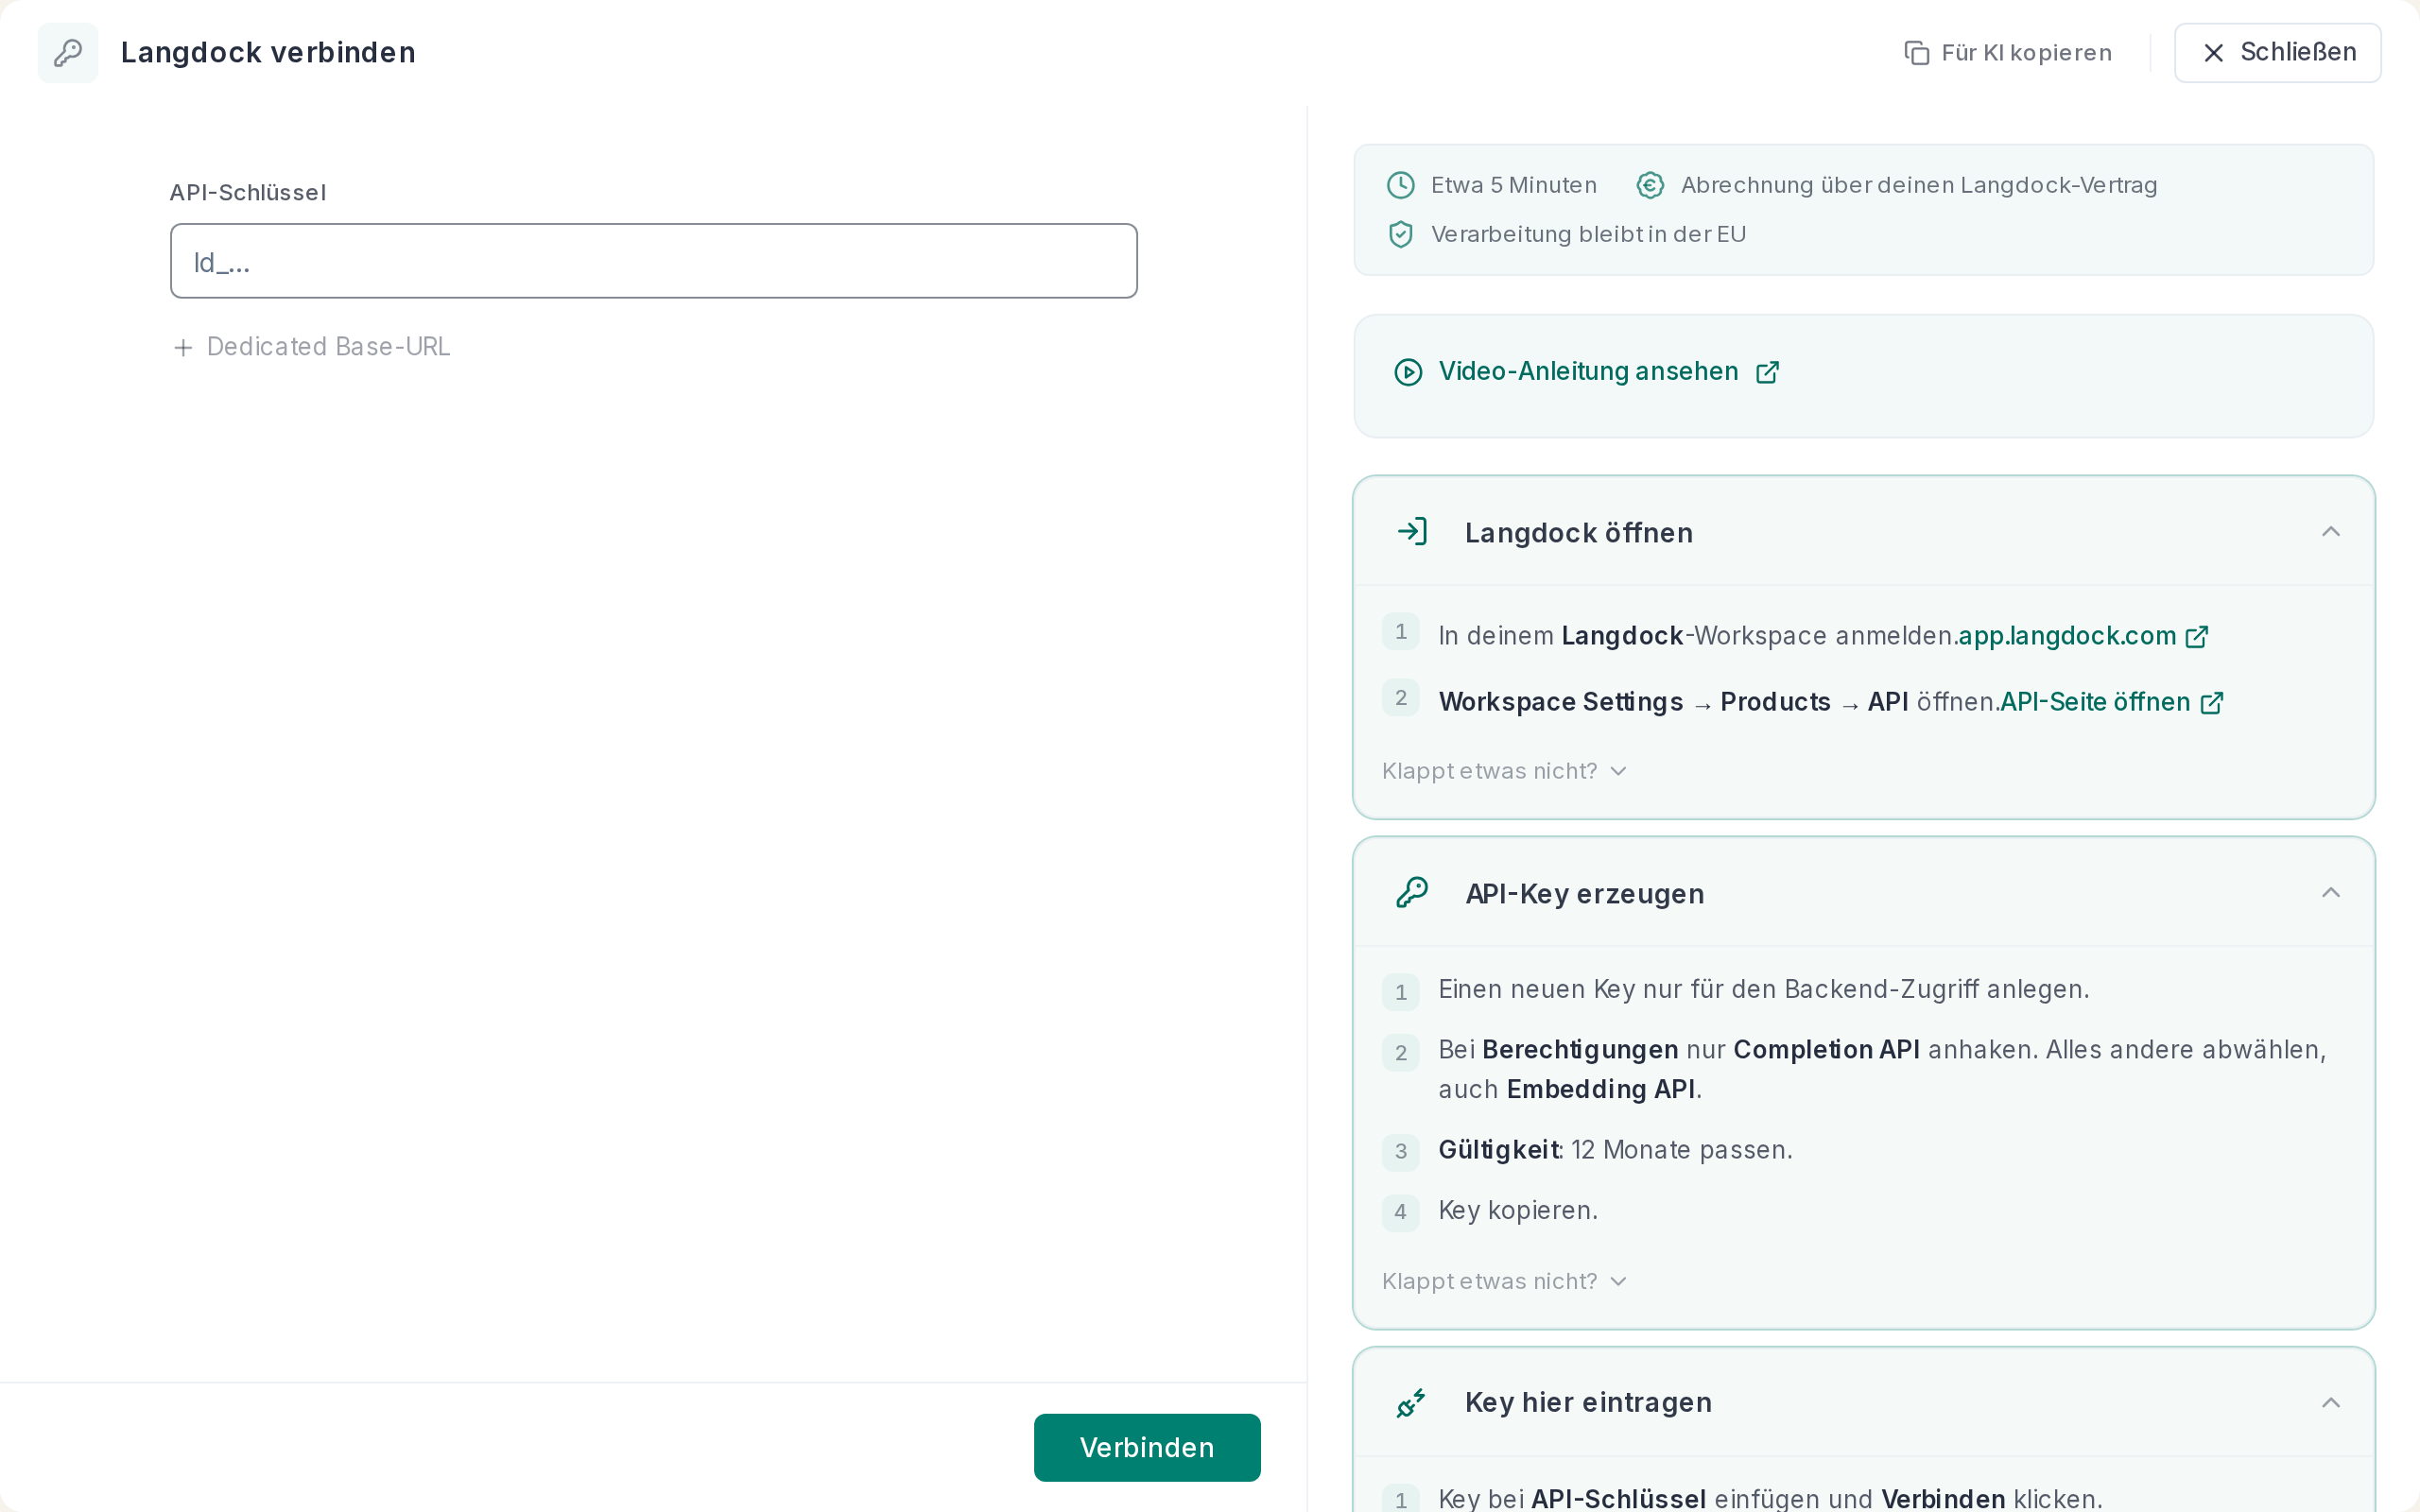
Task: Click the external link icon after Video-Anleitung ansehen
Action: [1767, 372]
